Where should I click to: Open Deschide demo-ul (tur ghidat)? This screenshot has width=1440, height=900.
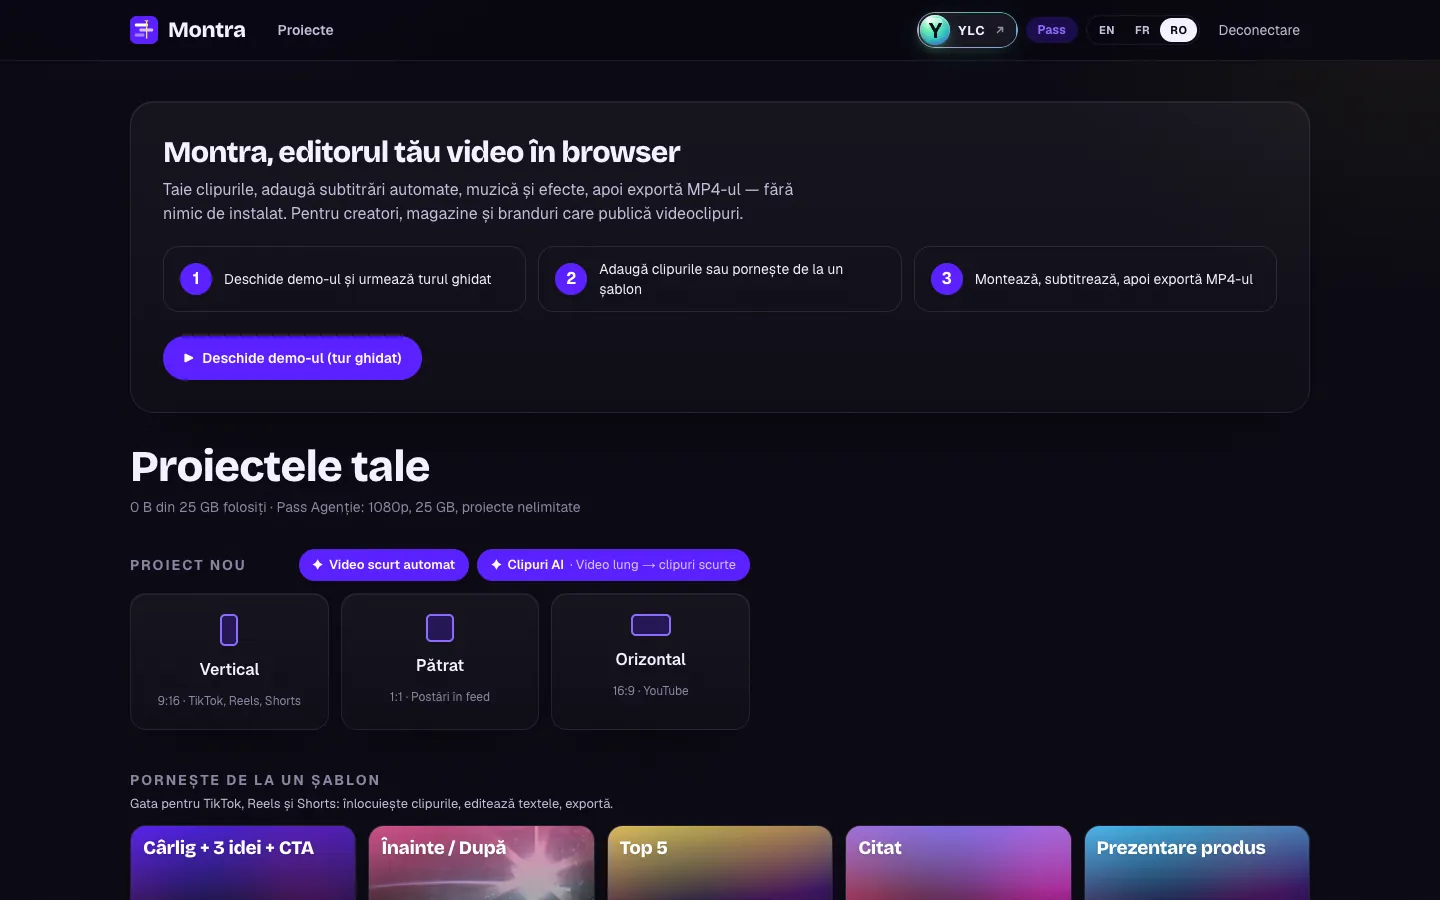pyautogui.click(x=292, y=358)
